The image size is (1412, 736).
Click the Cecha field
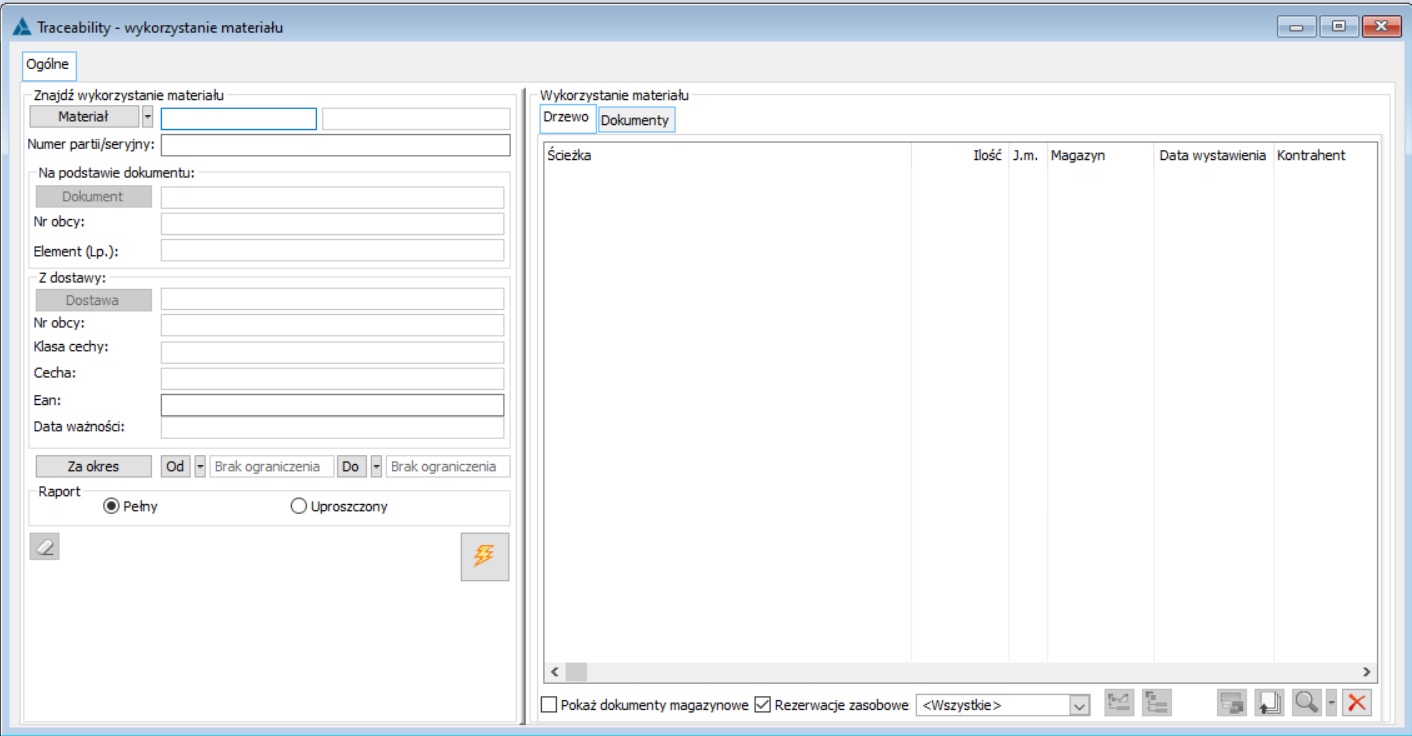(x=332, y=378)
